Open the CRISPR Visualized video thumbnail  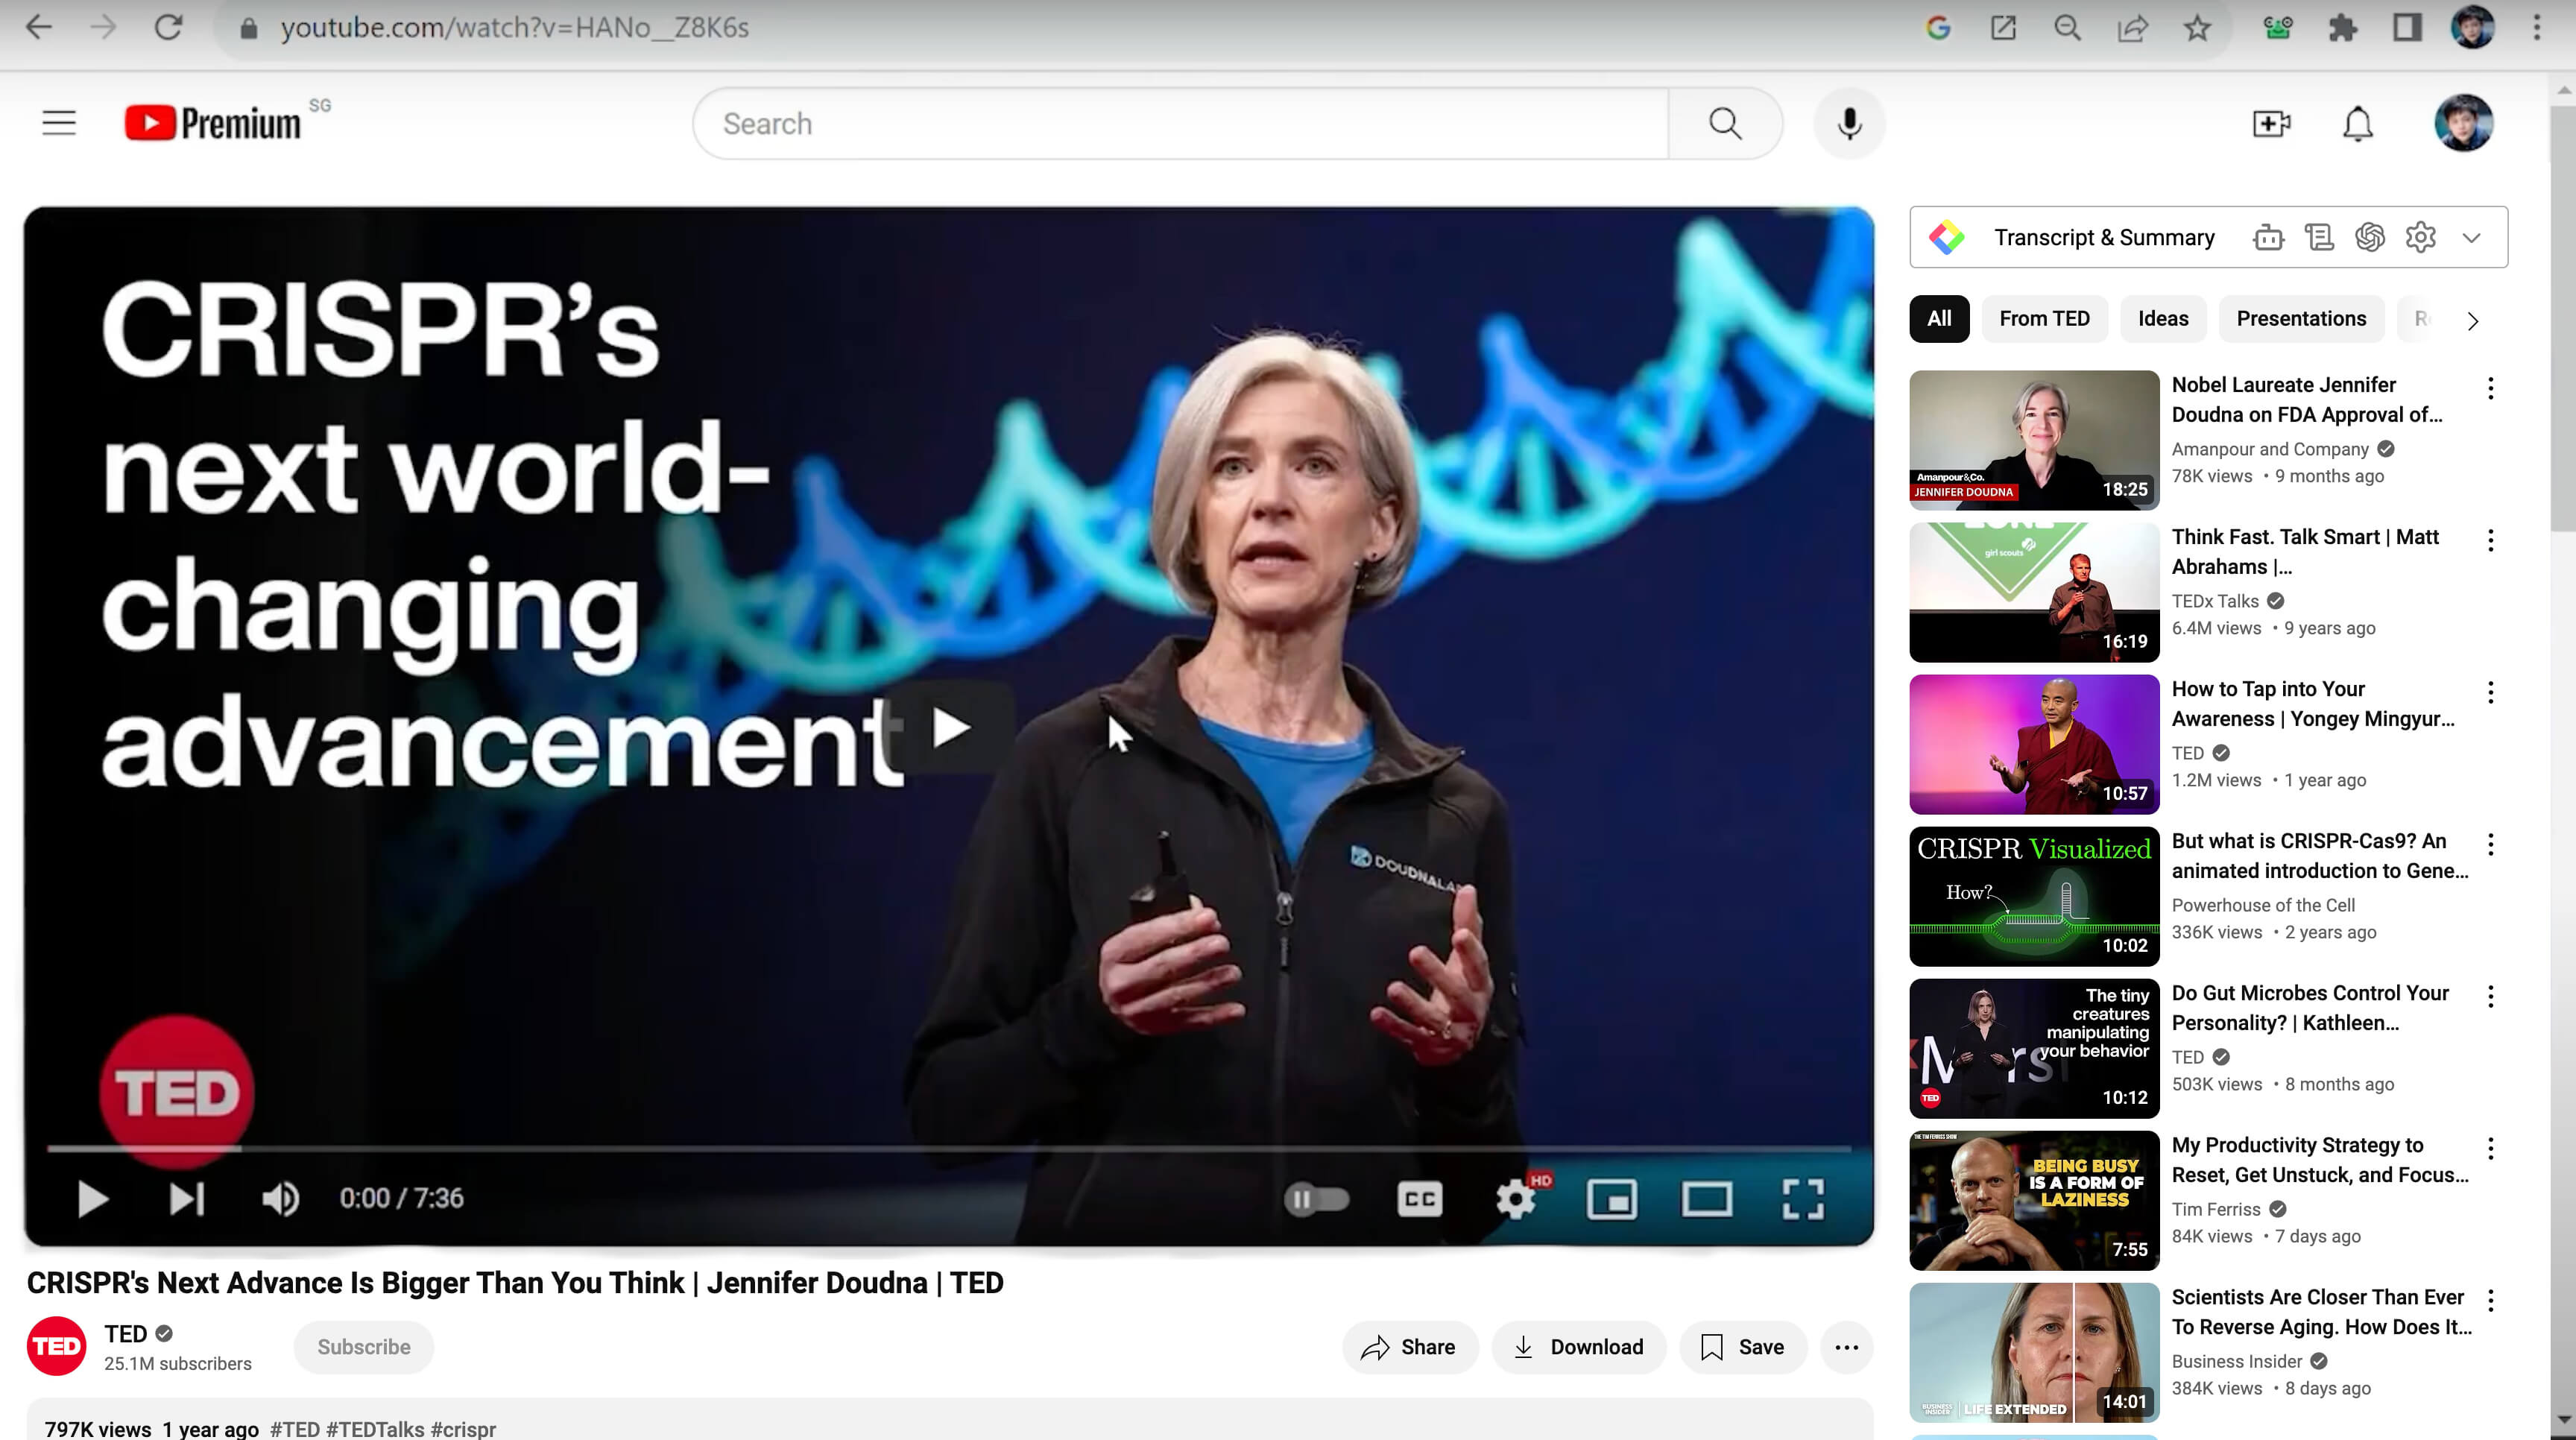2033,896
